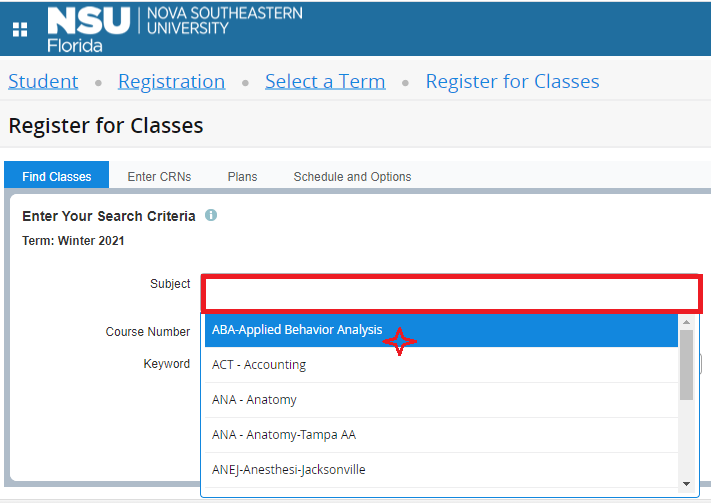Open the Plans tab

pos(242,176)
